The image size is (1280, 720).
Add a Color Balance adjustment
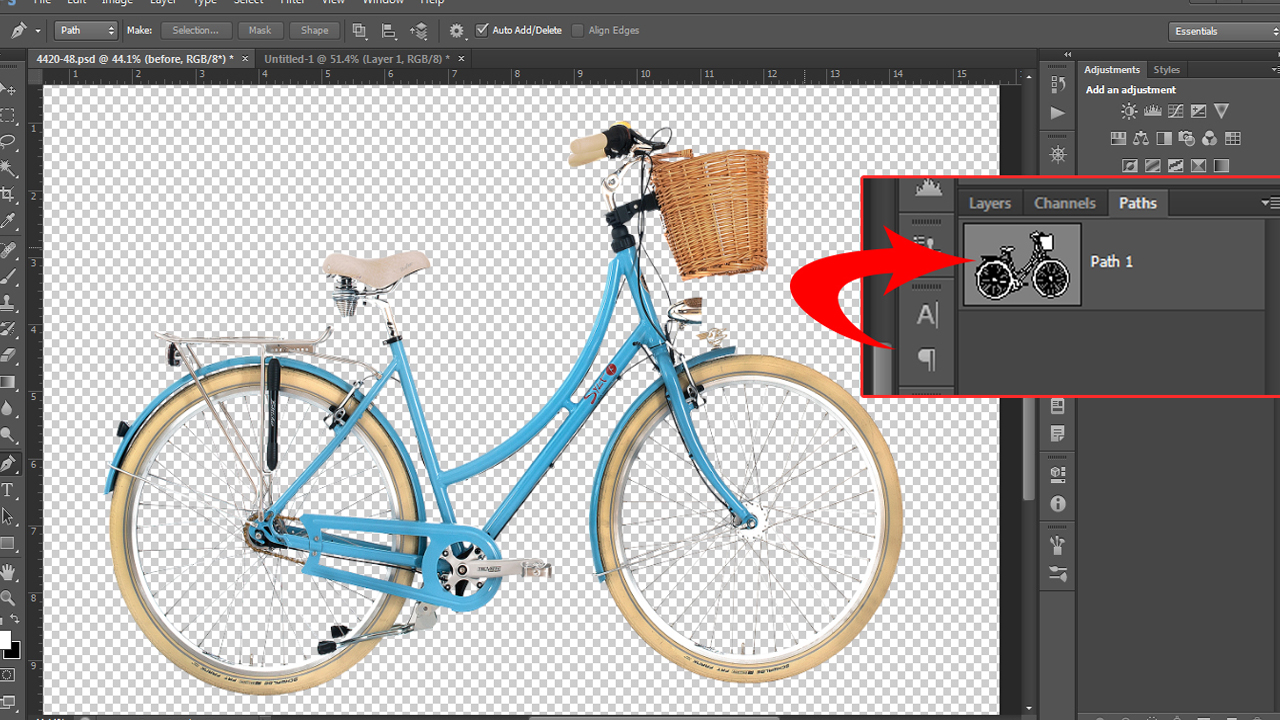1141,139
